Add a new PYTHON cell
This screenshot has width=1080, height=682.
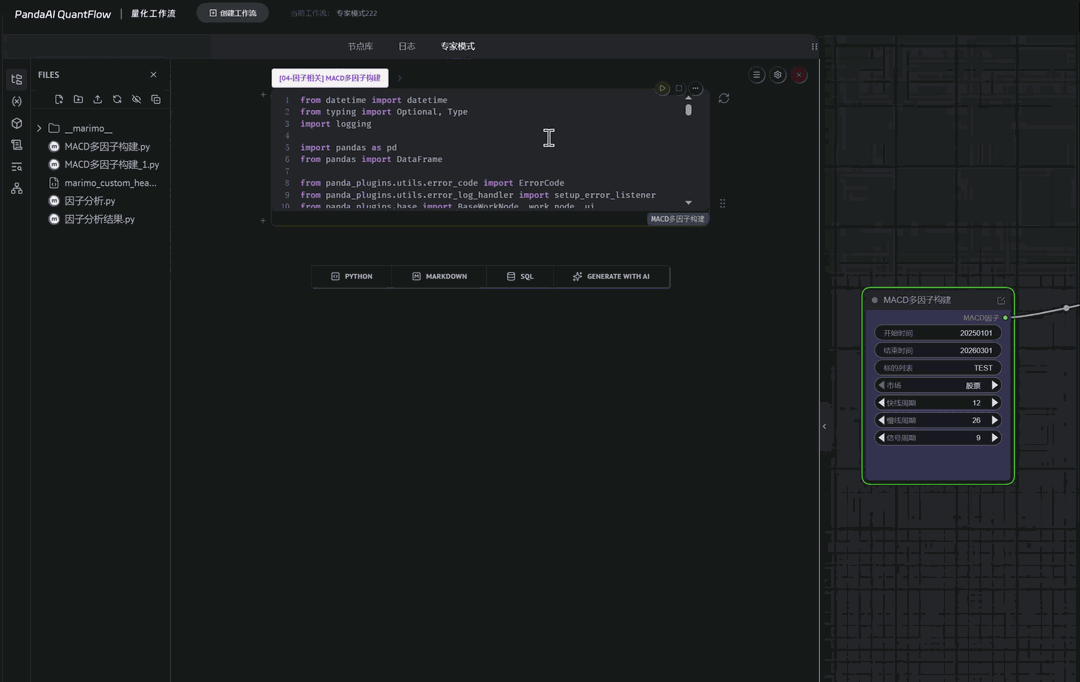[x=352, y=276]
